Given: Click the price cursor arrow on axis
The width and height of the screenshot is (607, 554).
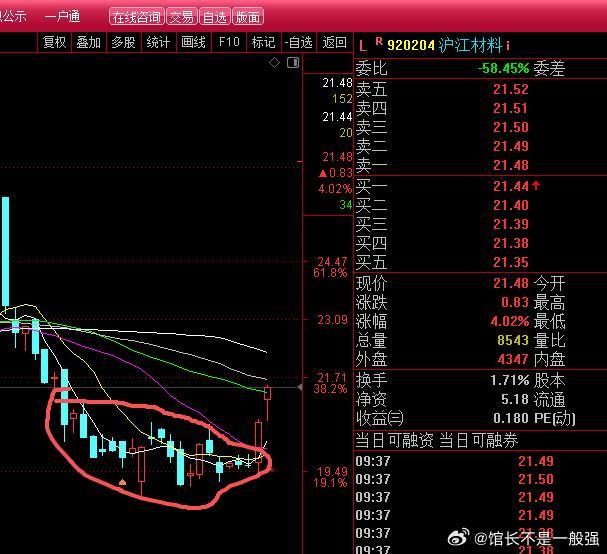Looking at the screenshot, I should 300,387.
